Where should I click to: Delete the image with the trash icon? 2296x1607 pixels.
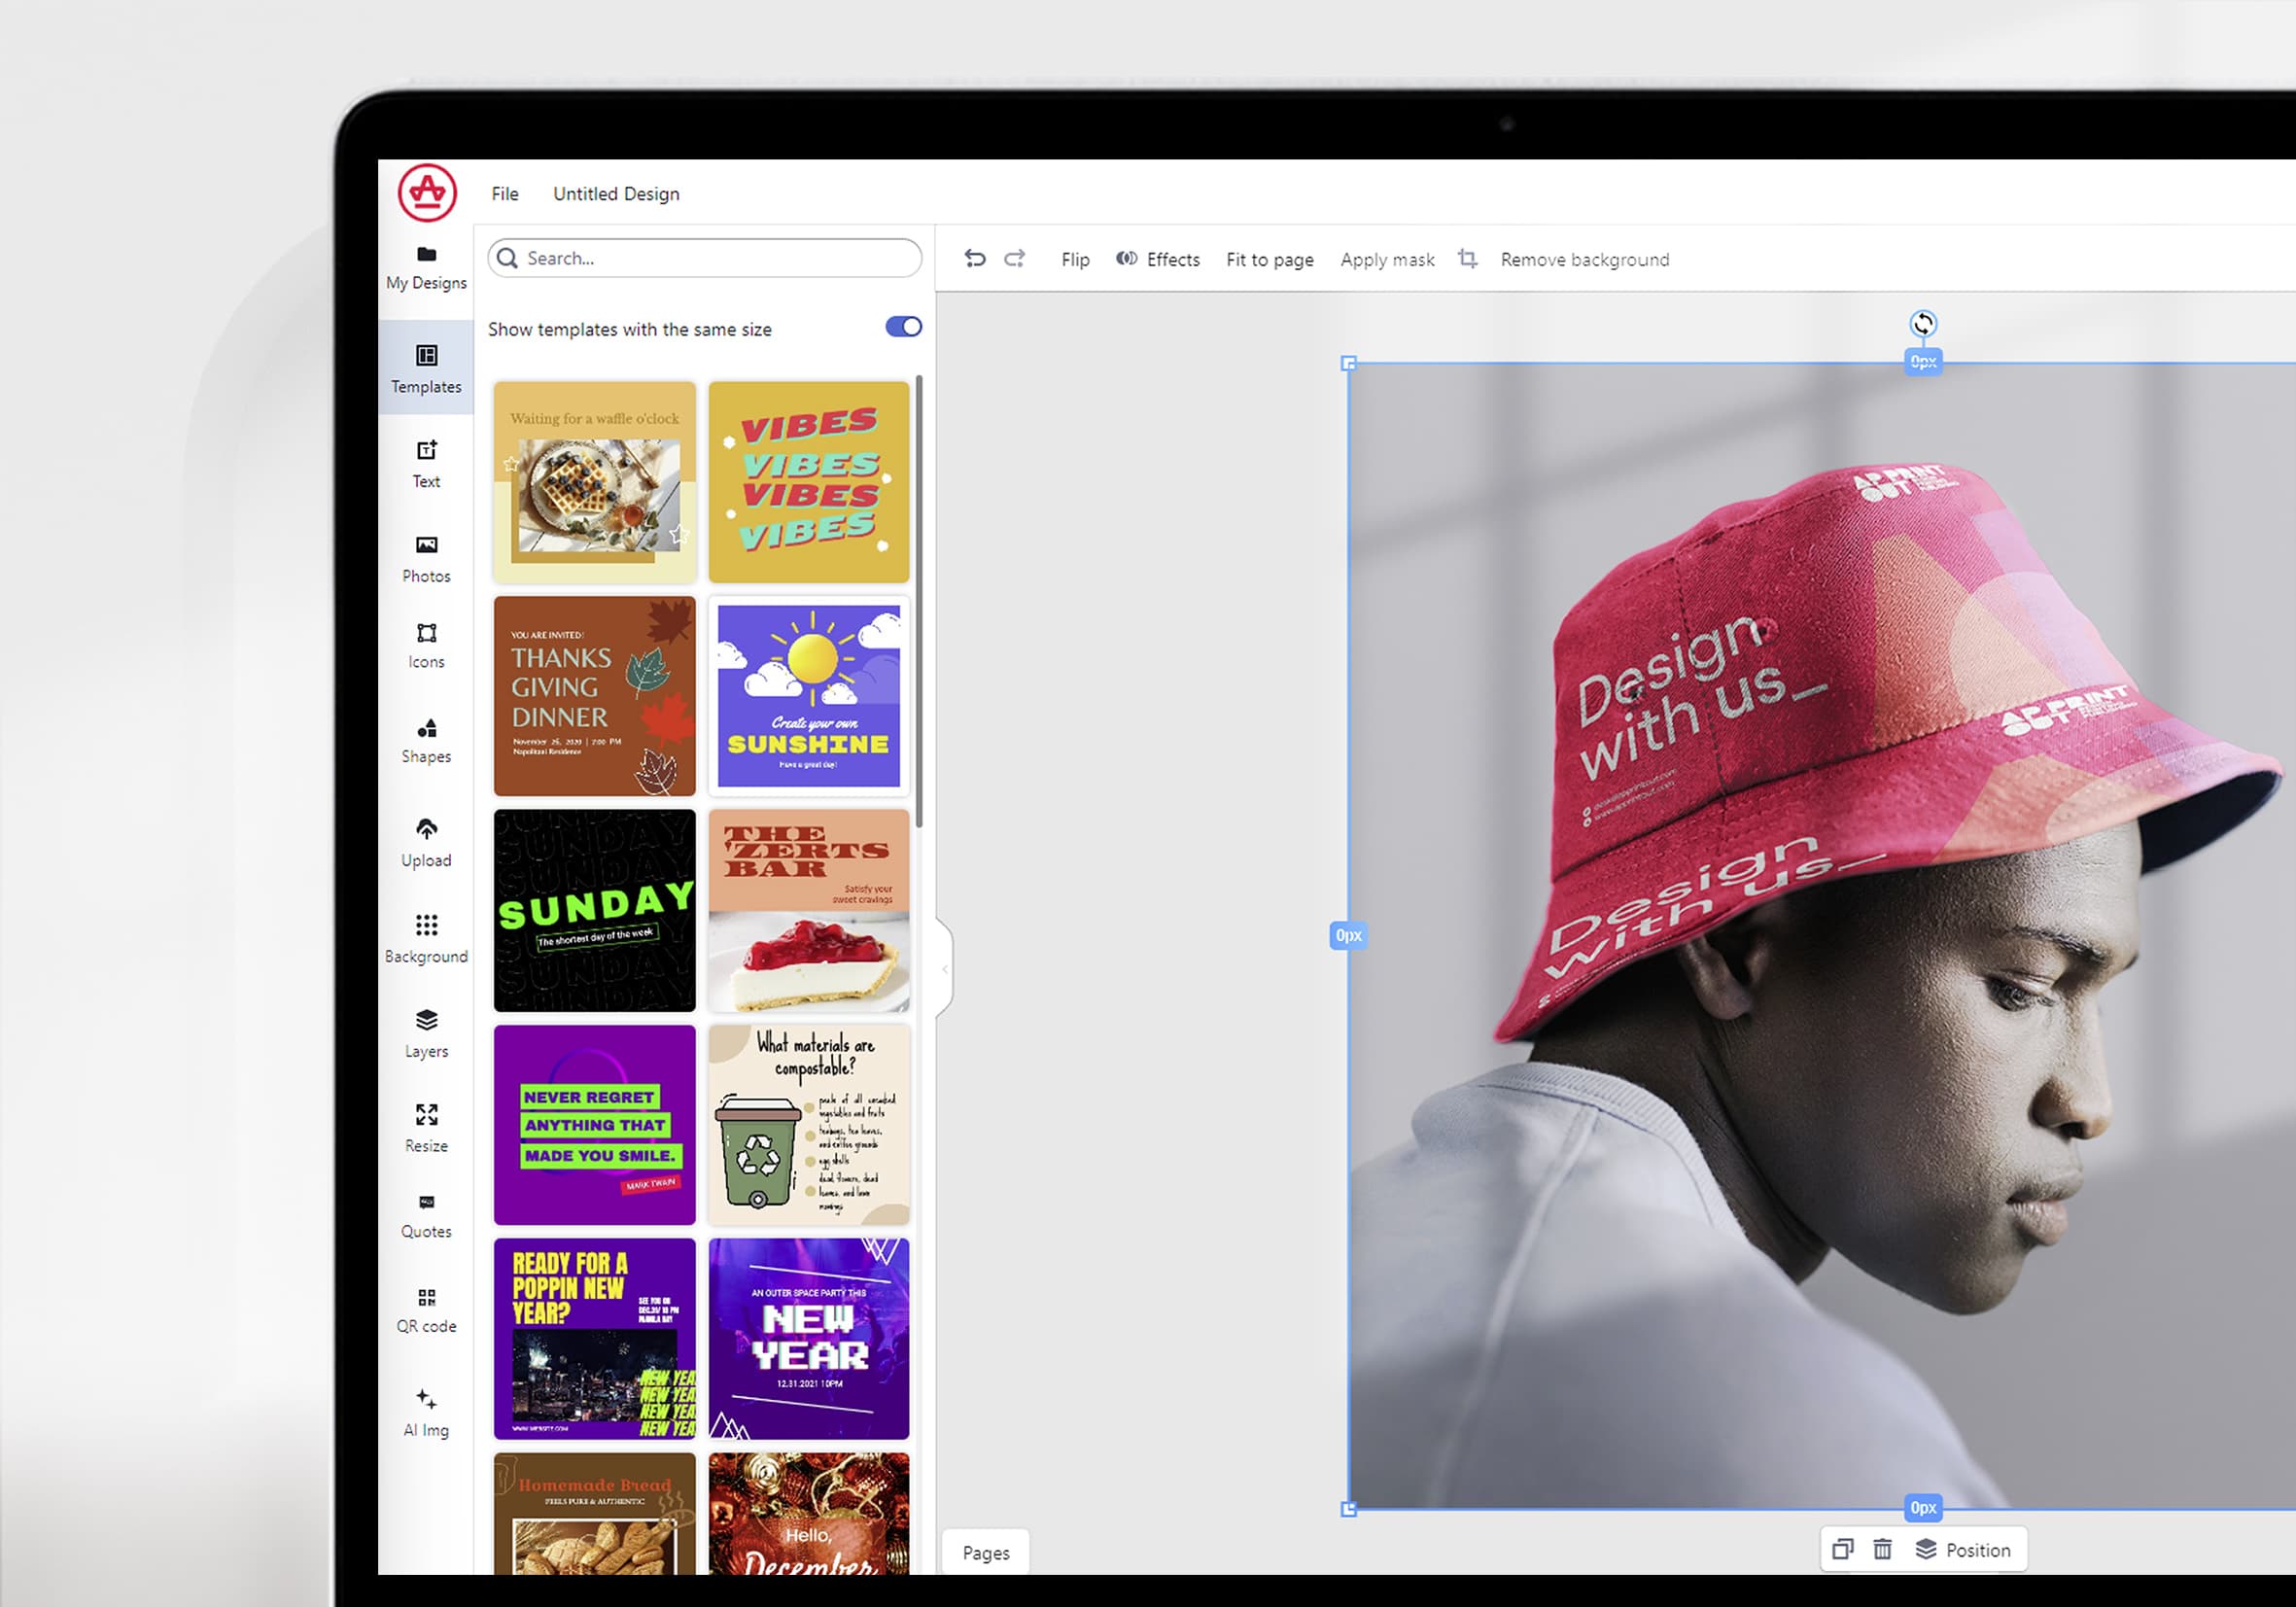click(1882, 1549)
